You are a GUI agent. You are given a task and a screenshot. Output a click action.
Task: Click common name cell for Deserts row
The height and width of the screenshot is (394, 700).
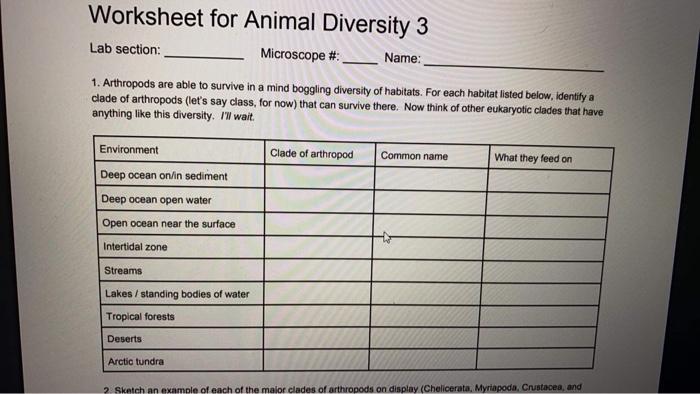tap(424, 338)
